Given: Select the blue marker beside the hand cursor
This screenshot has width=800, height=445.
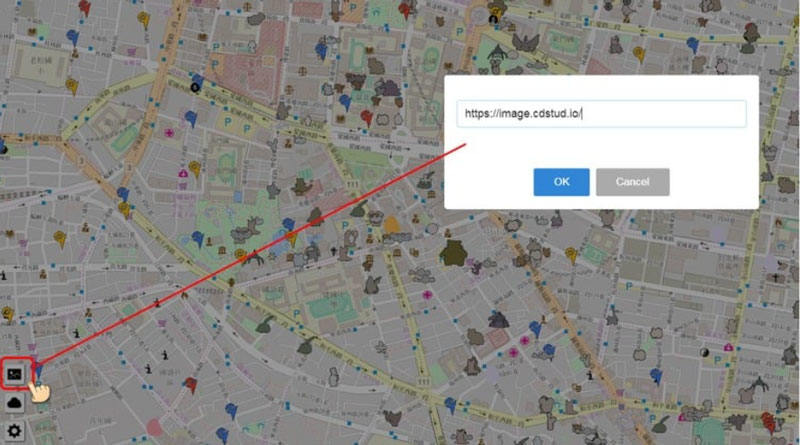Looking at the screenshot, I should 39,373.
